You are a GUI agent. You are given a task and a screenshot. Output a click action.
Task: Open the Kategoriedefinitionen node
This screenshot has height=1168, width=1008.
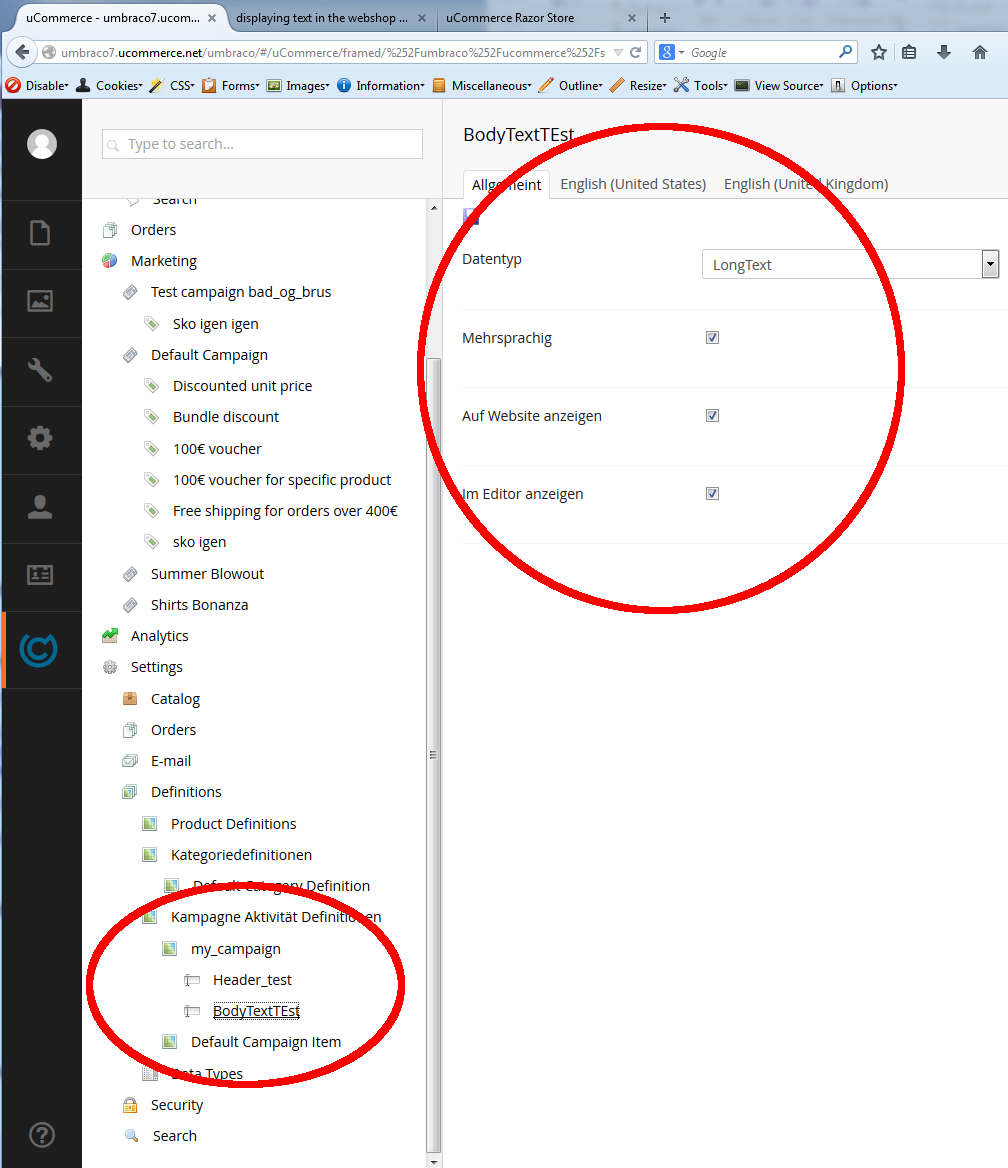click(241, 855)
